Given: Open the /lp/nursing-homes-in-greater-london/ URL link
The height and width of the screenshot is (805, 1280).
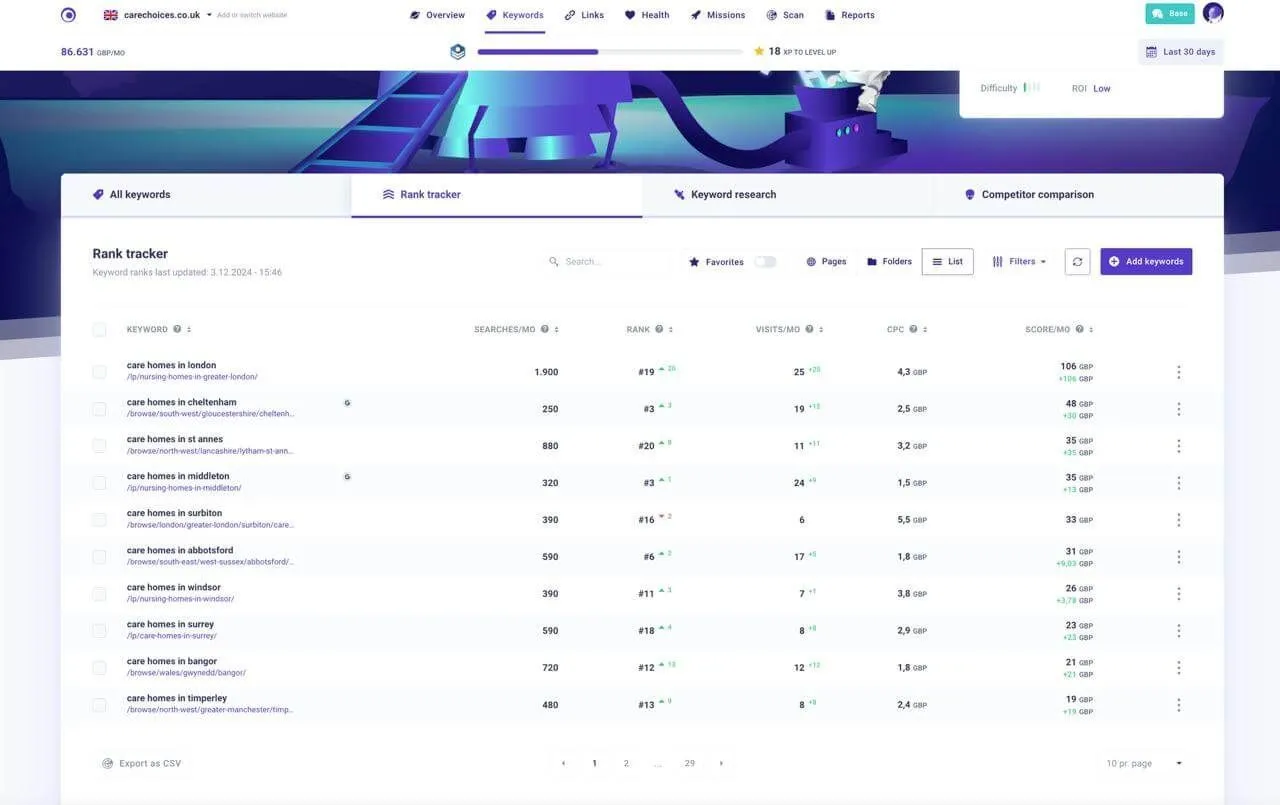Looking at the screenshot, I should tap(192, 377).
